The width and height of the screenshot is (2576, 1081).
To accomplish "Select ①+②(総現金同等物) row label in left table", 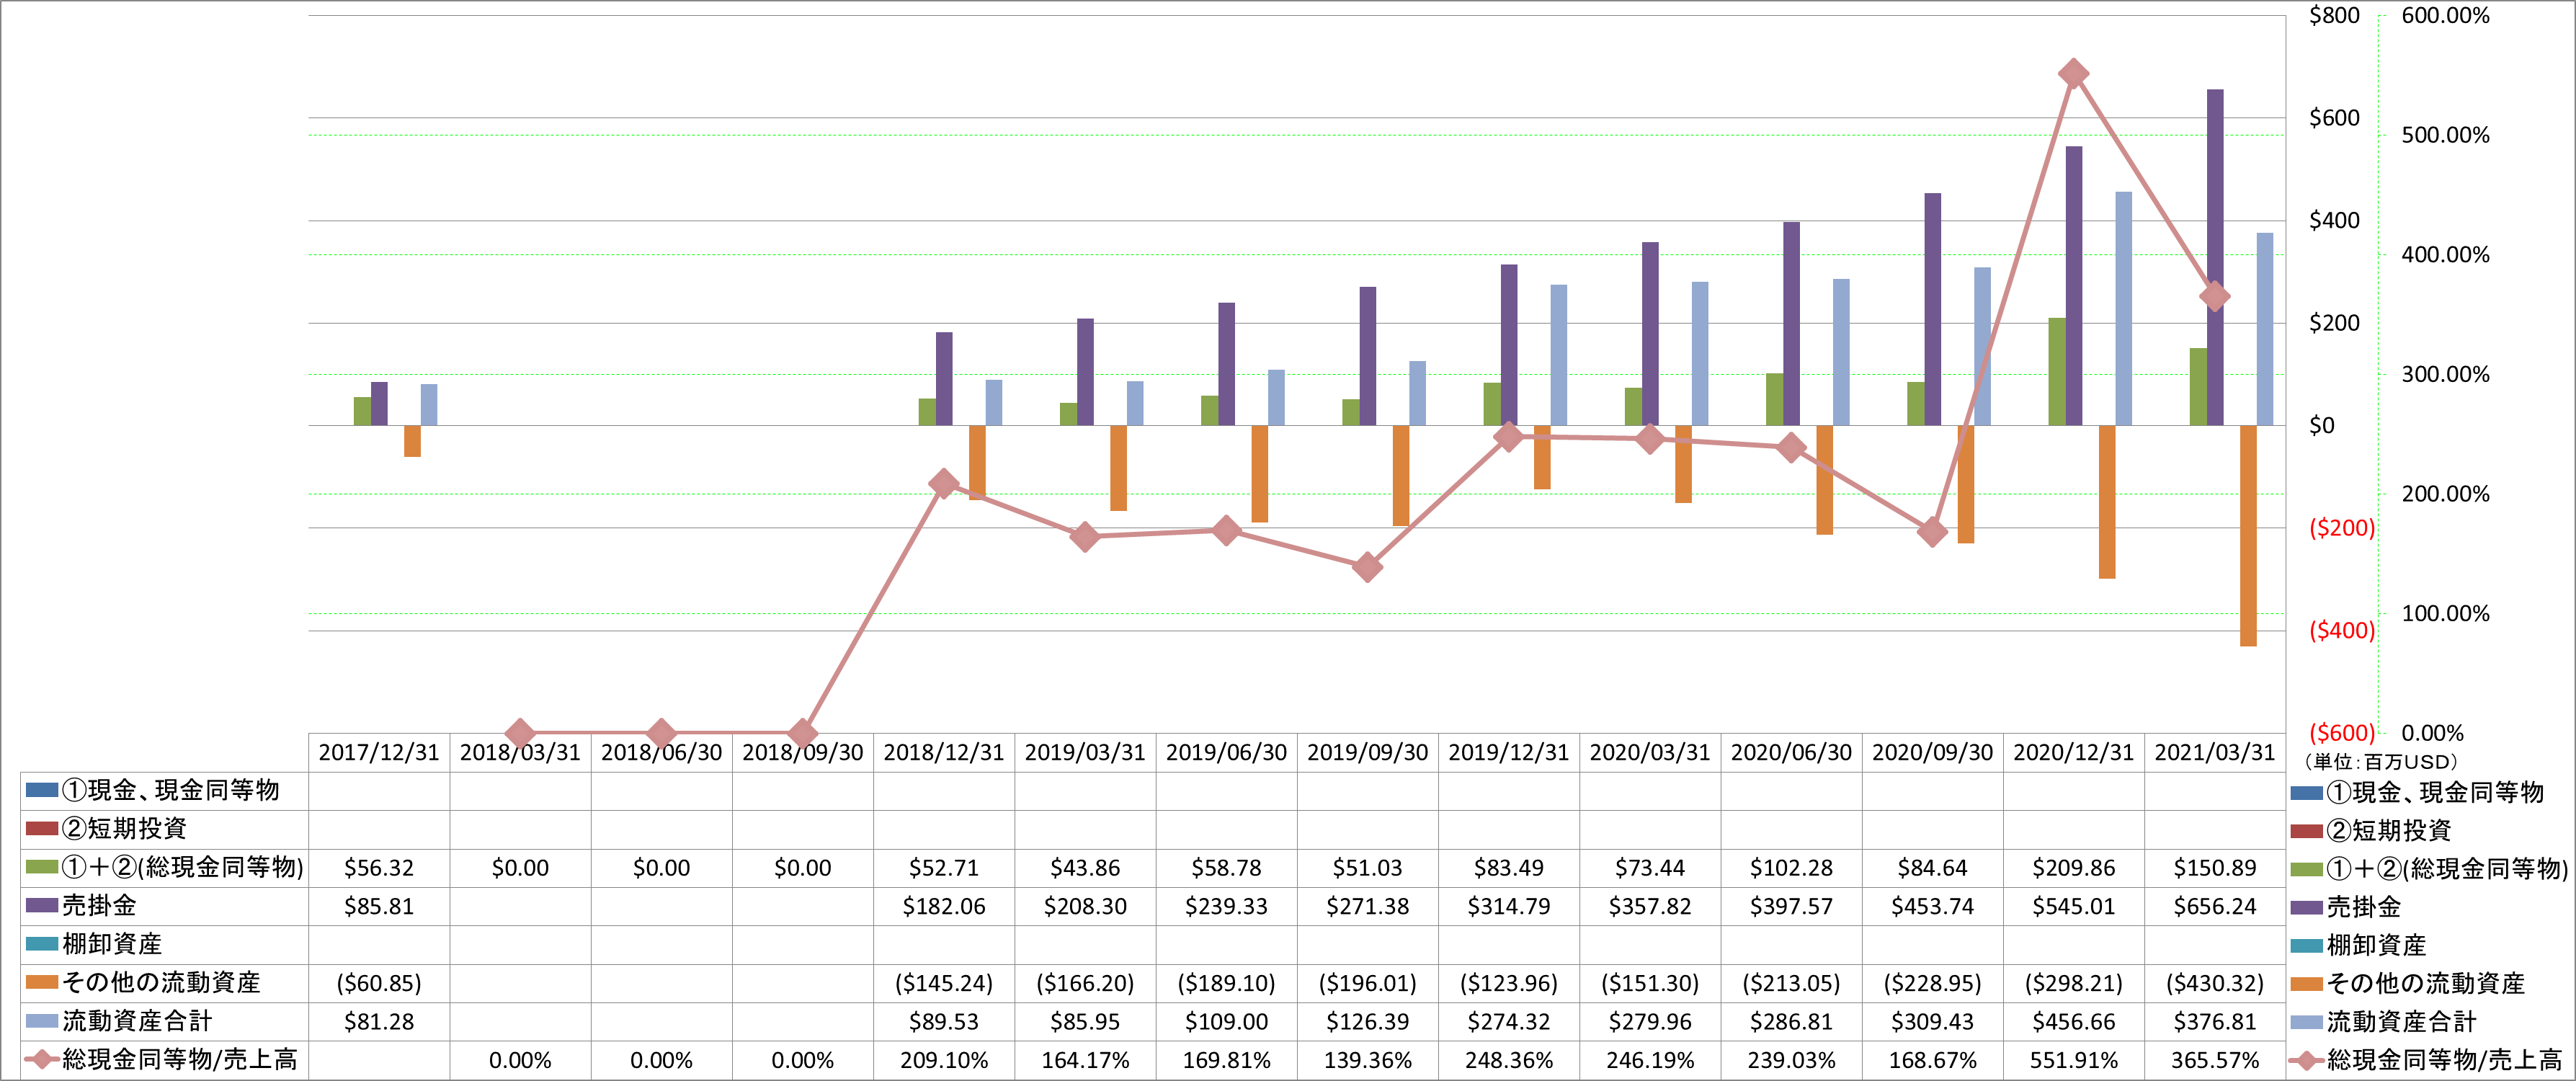I will pos(183,867).
